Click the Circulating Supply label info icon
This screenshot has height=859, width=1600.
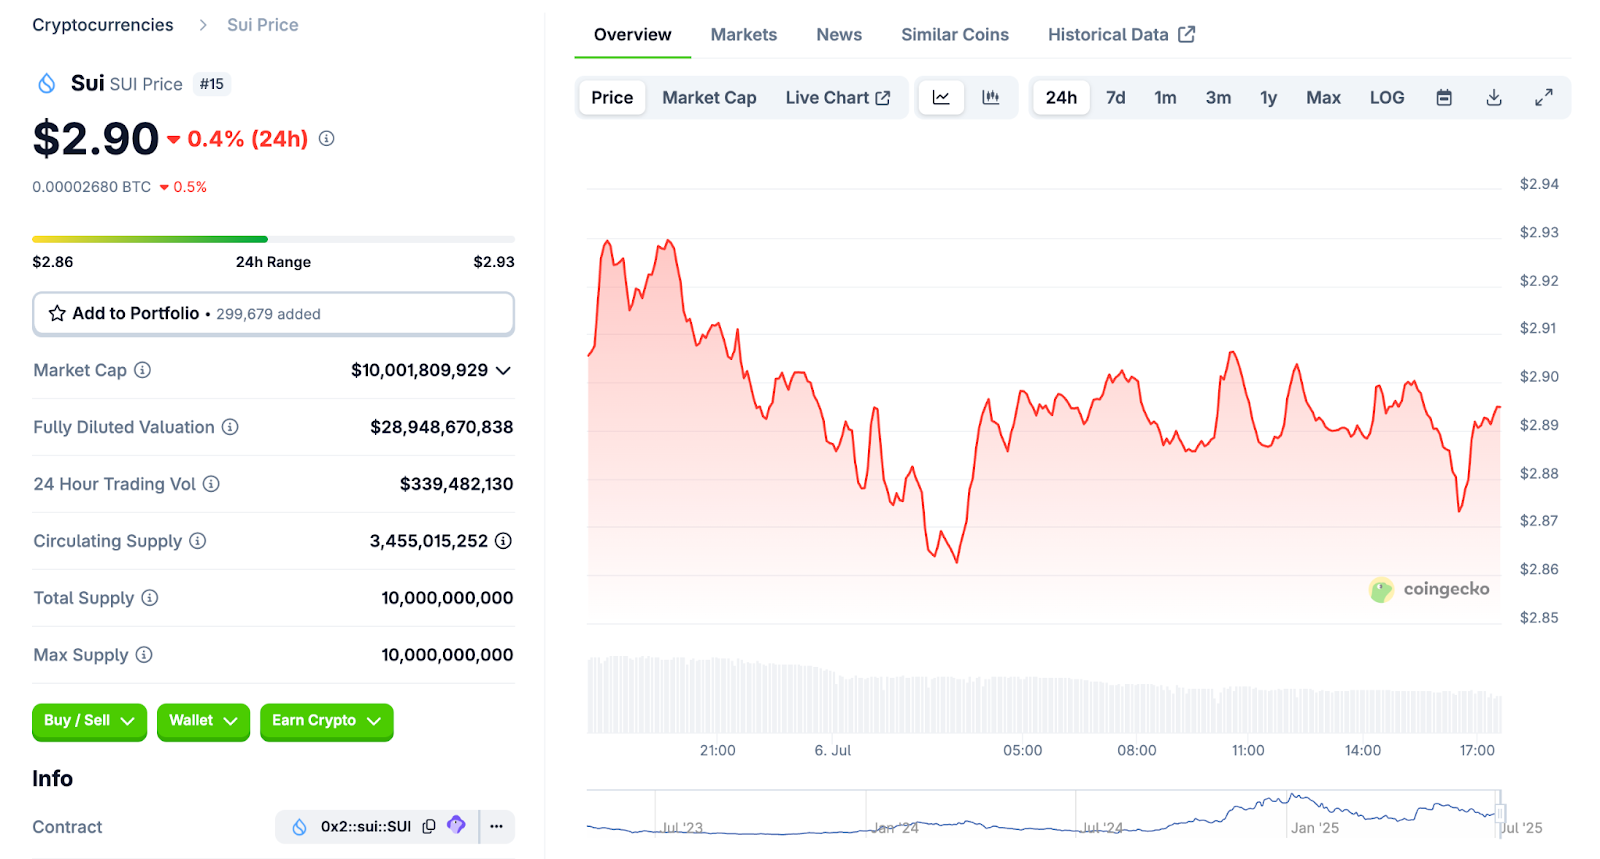(x=198, y=541)
